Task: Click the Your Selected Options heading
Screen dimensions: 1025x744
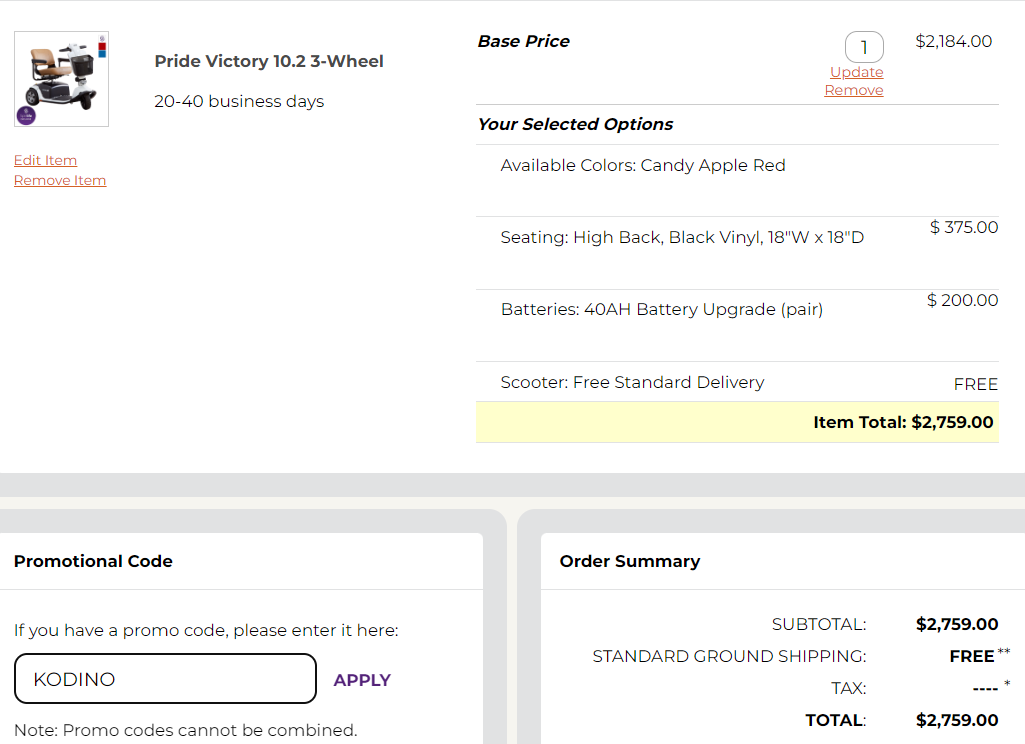Action: (x=575, y=124)
